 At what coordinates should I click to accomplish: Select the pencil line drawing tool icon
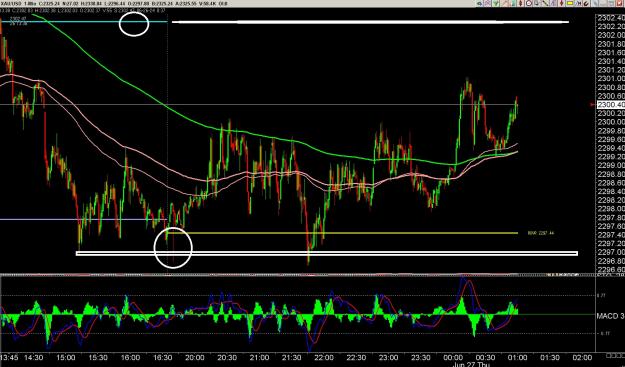pyautogui.click(x=545, y=3)
